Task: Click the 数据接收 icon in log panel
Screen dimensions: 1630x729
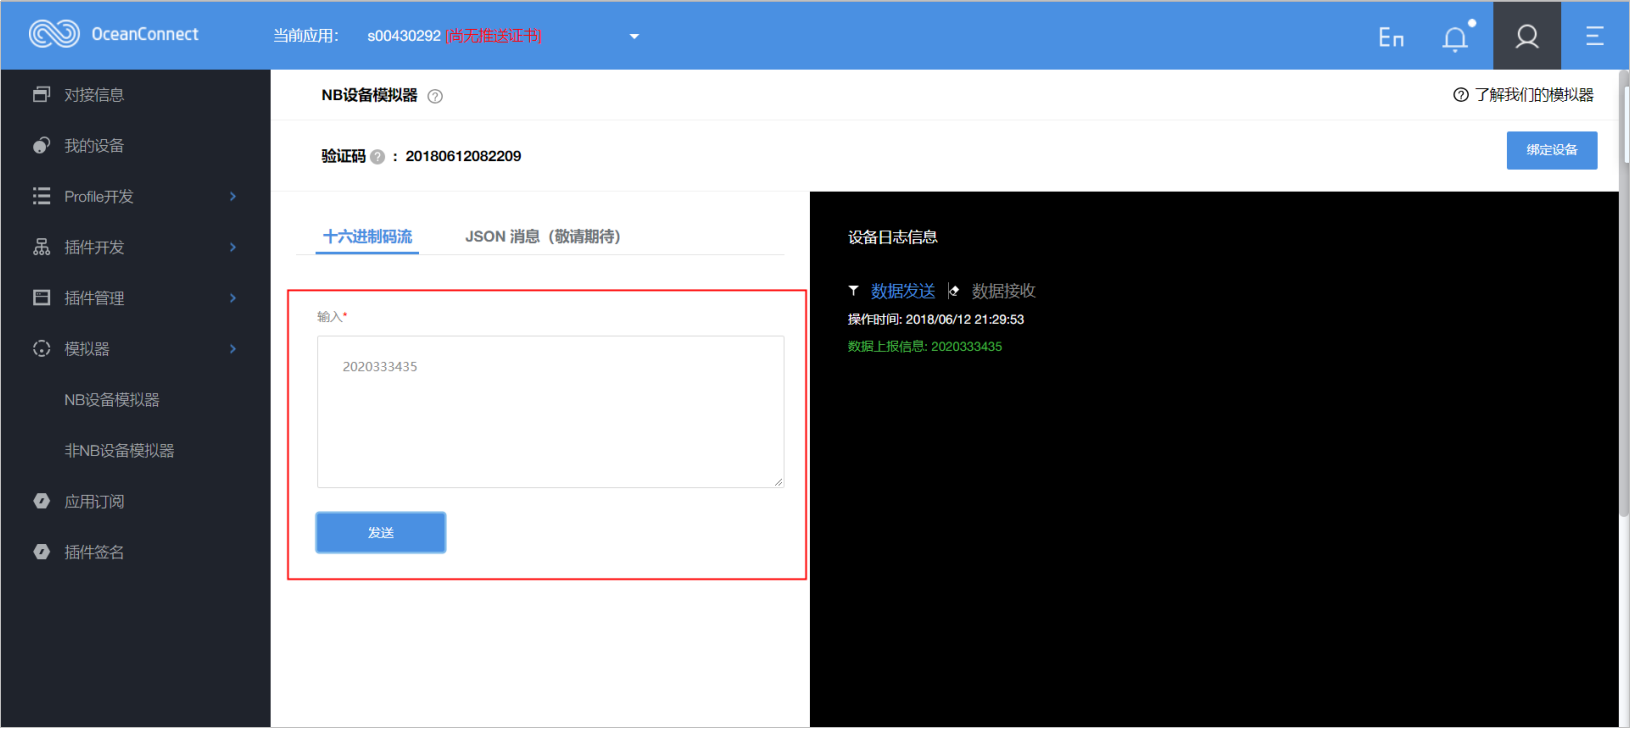Action: pos(953,291)
